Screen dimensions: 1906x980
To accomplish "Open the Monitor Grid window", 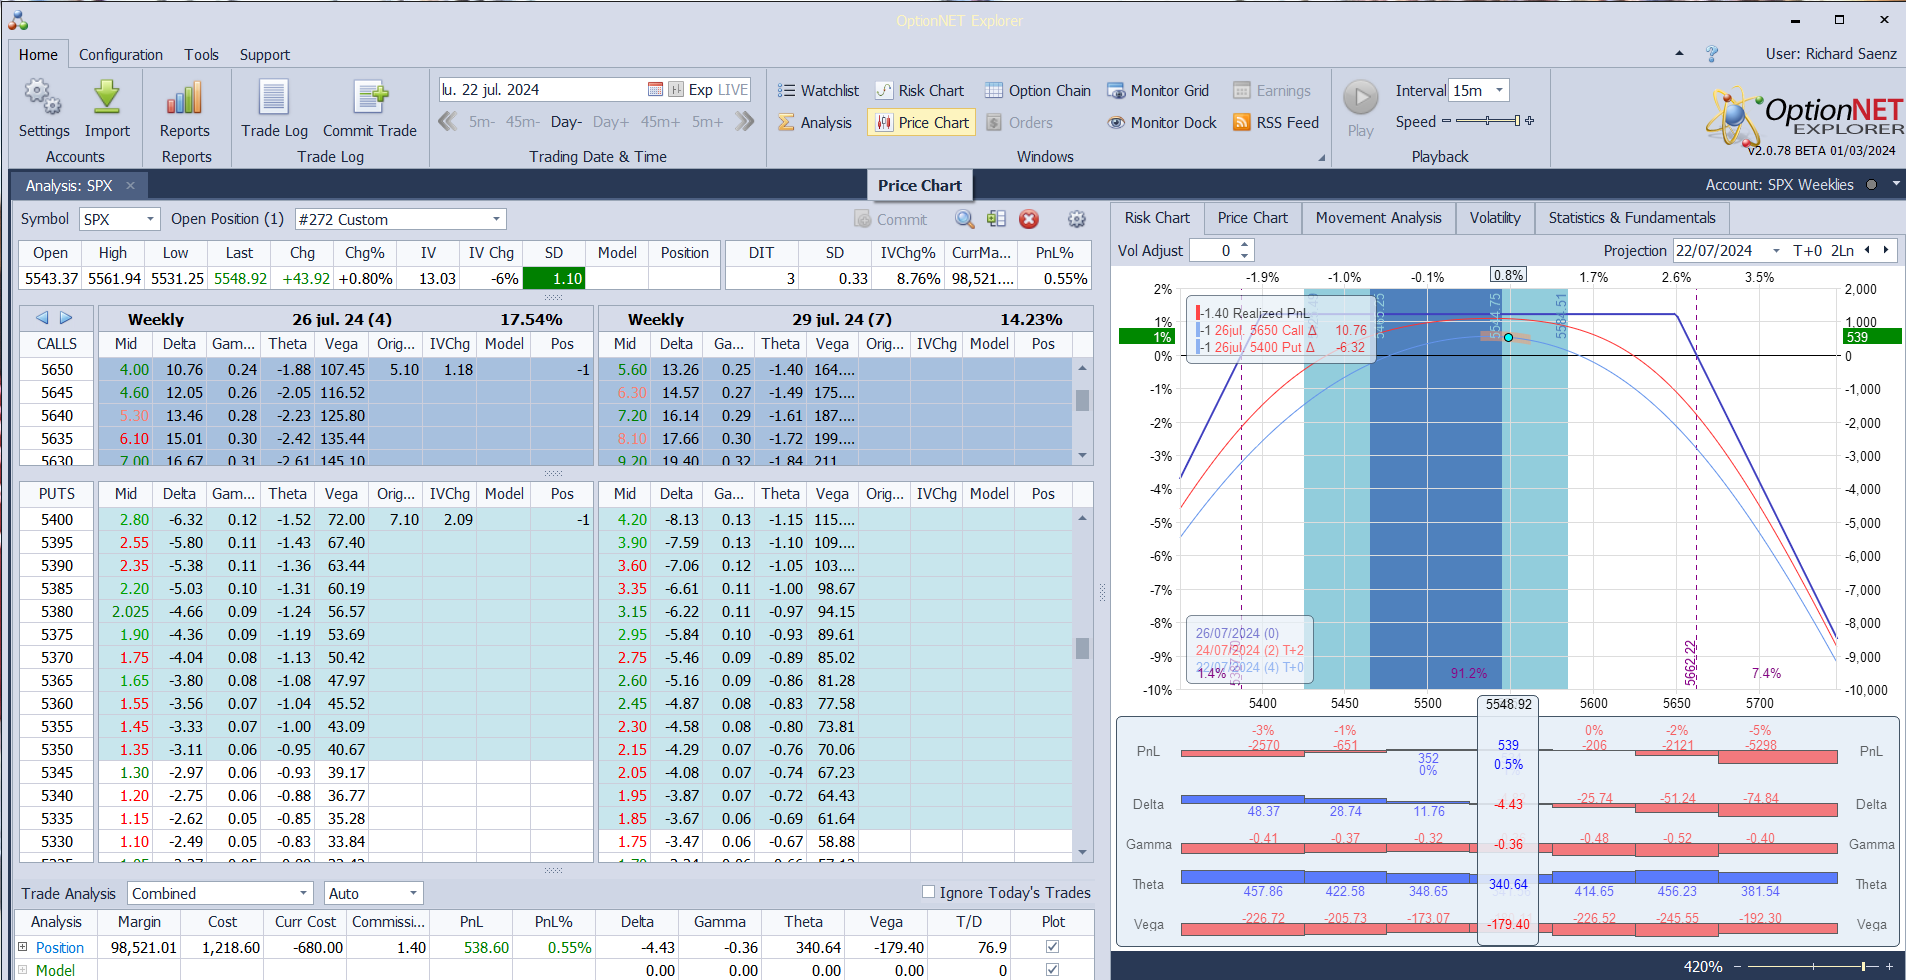I will tap(1158, 91).
